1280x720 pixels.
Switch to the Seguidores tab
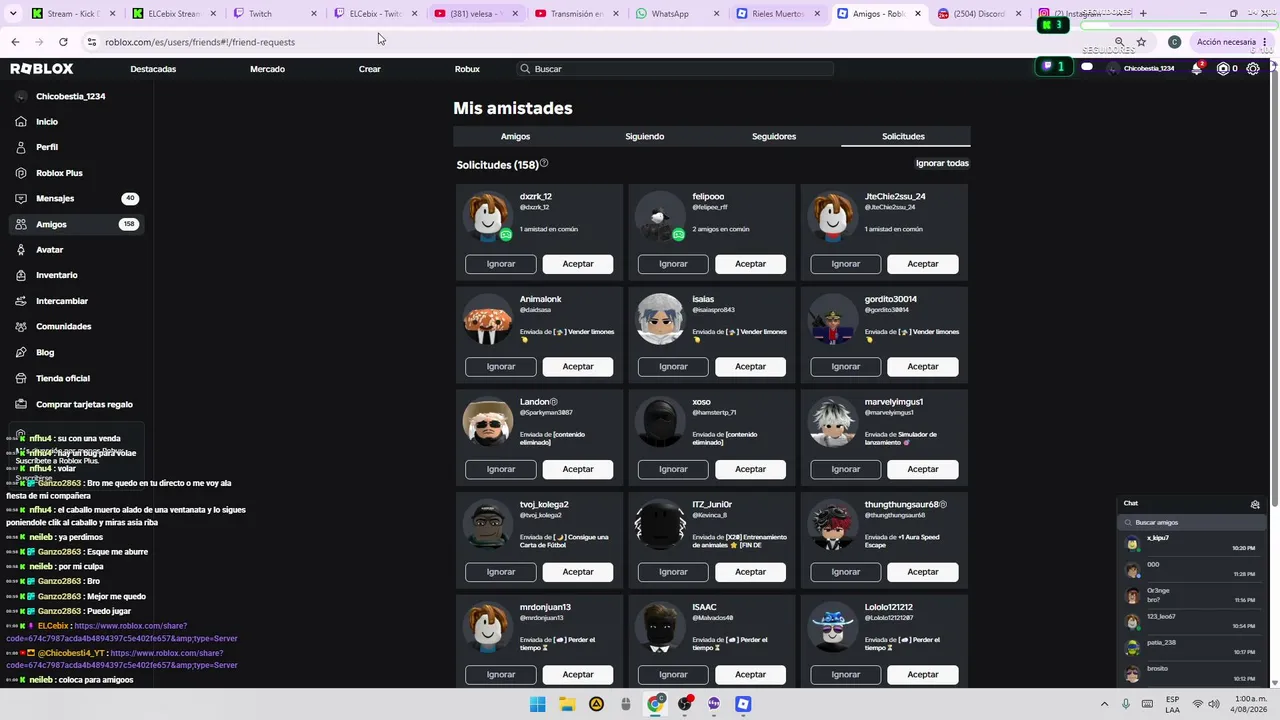click(x=774, y=137)
